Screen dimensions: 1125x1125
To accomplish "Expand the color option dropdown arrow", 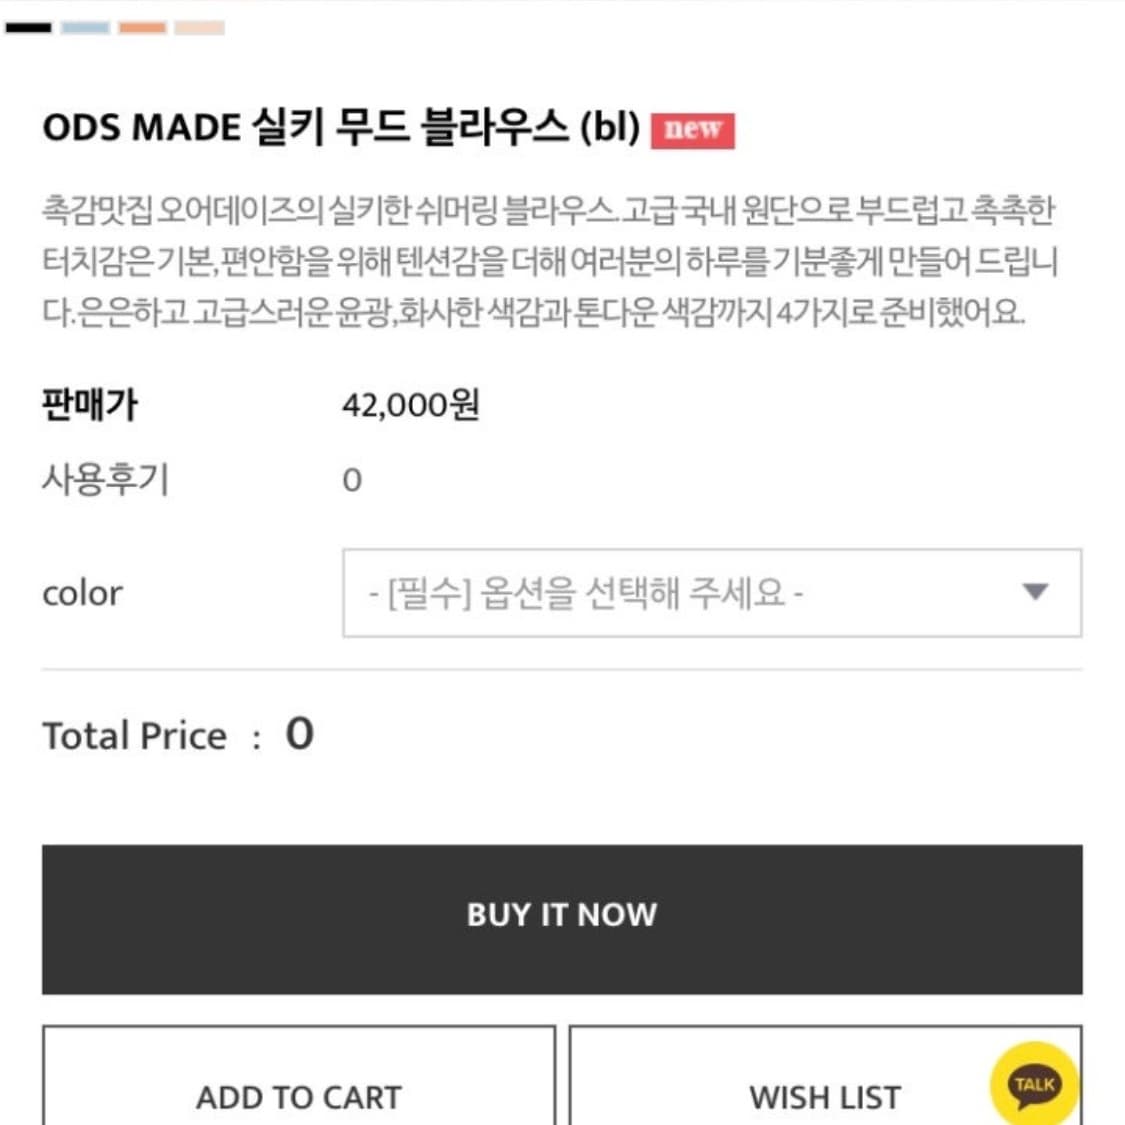I will point(1035,591).
